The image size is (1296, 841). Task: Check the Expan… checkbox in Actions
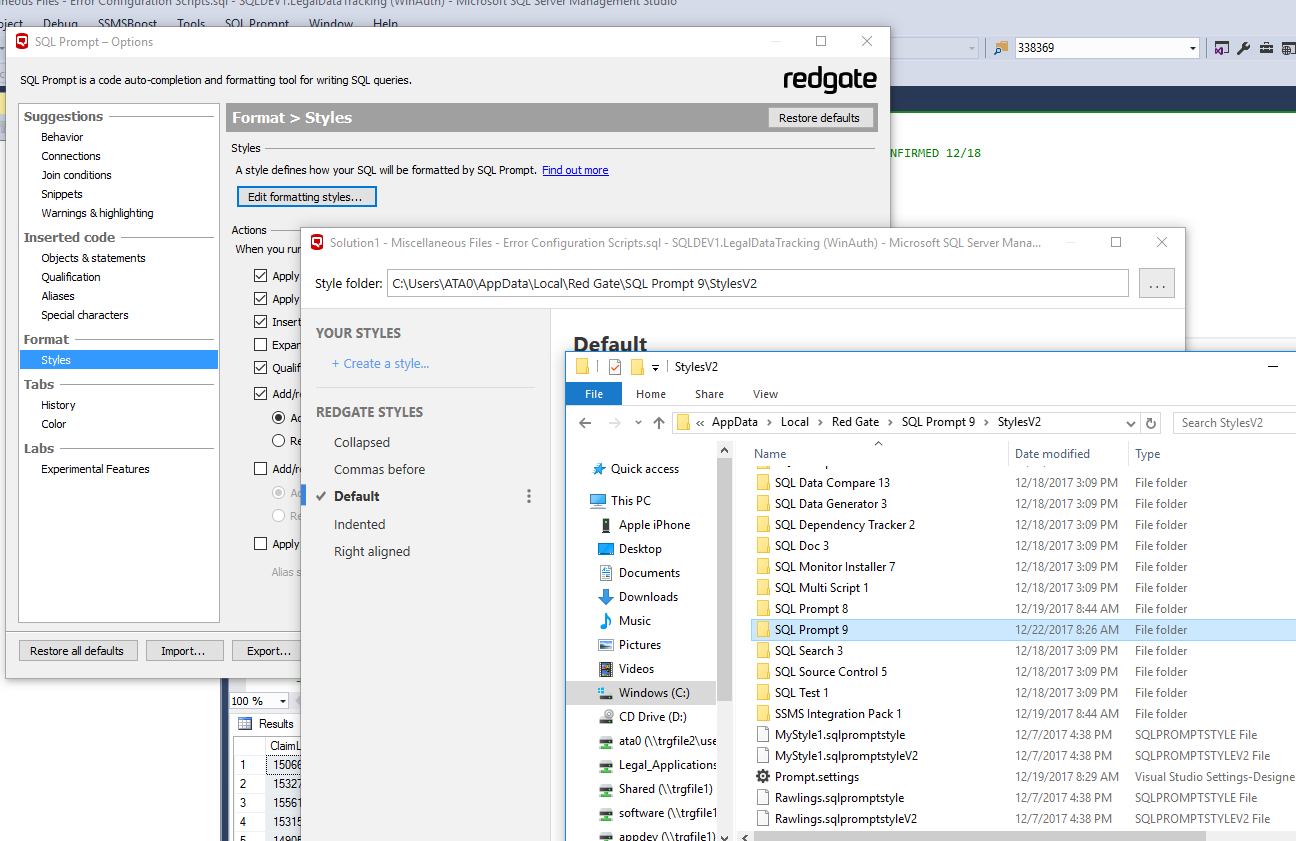click(261, 345)
